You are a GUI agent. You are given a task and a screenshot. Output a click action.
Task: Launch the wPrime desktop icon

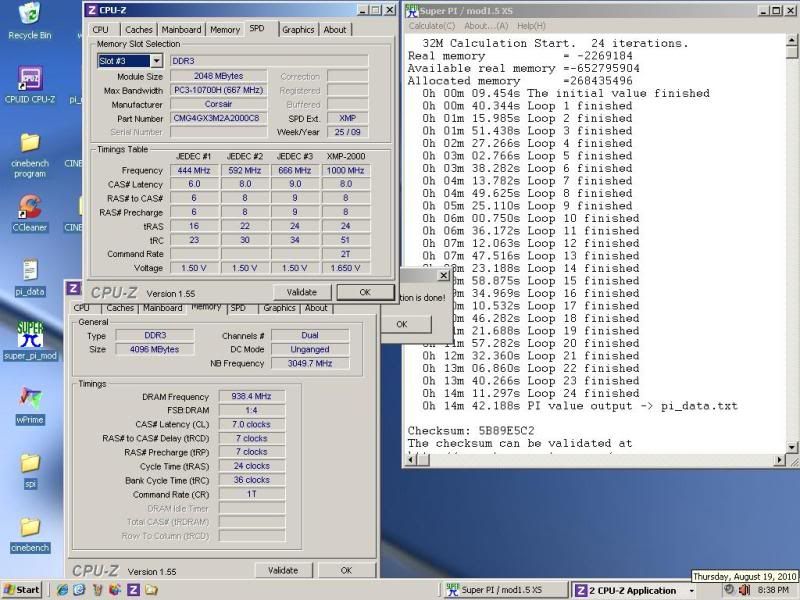30,405
